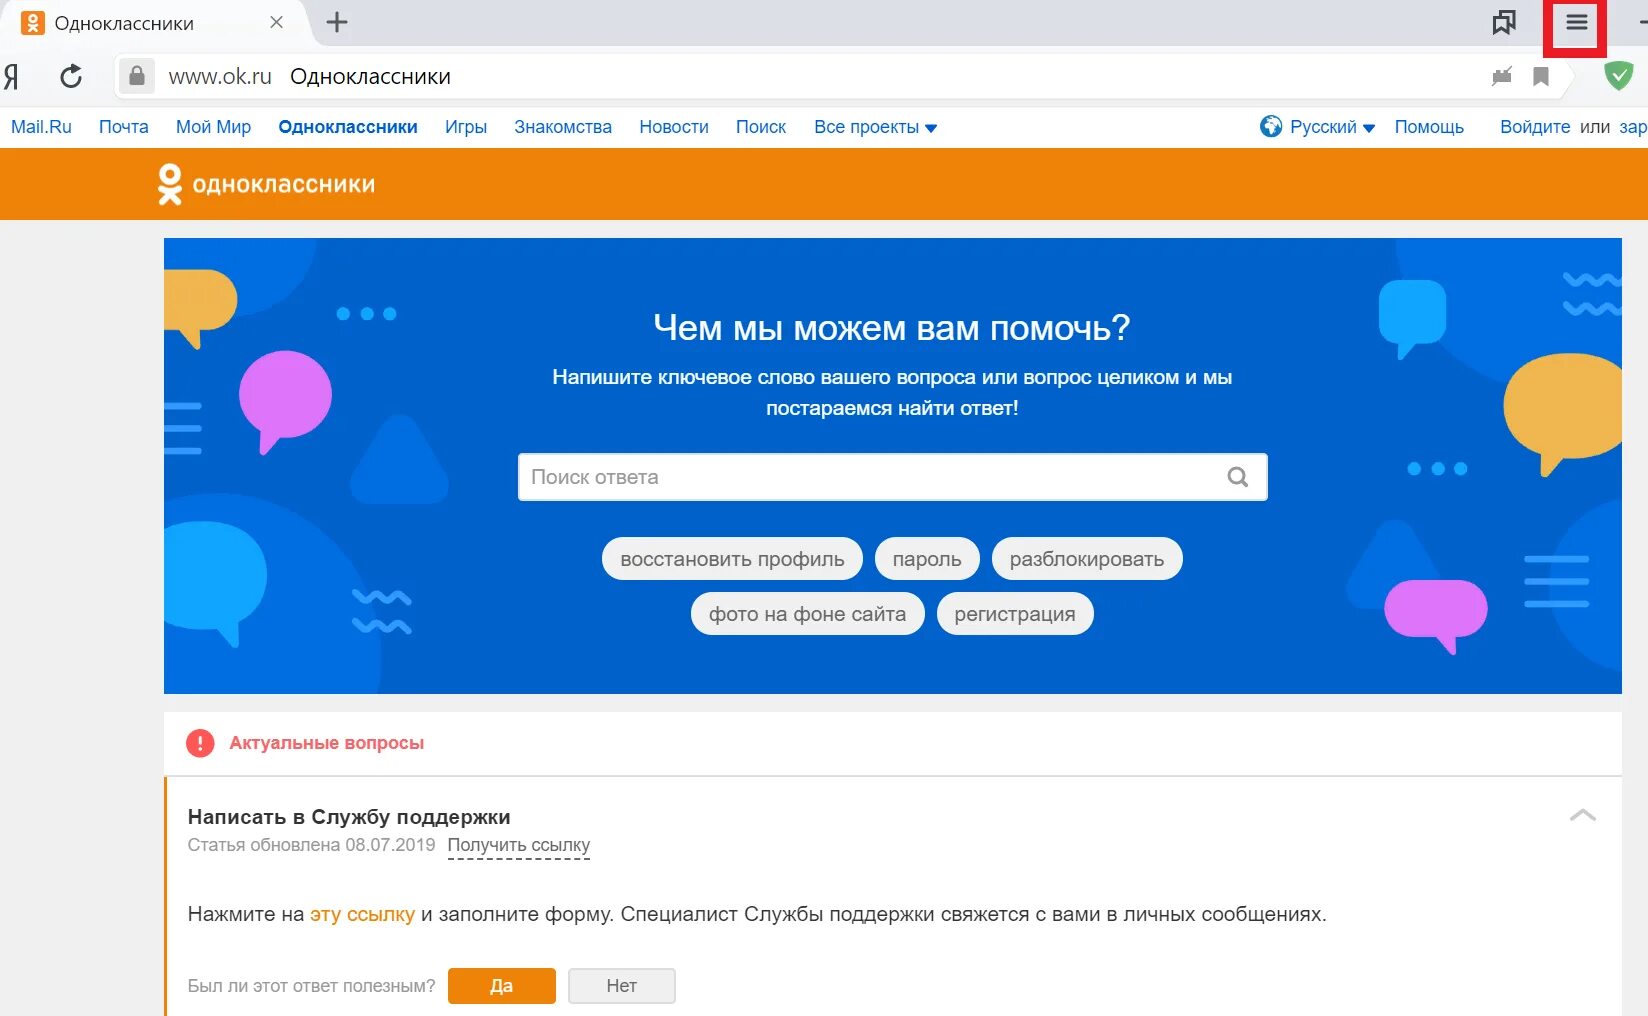Open Мой Мир in the portal navigation
Screen dimensions: 1648x1016
pyautogui.click(x=213, y=127)
